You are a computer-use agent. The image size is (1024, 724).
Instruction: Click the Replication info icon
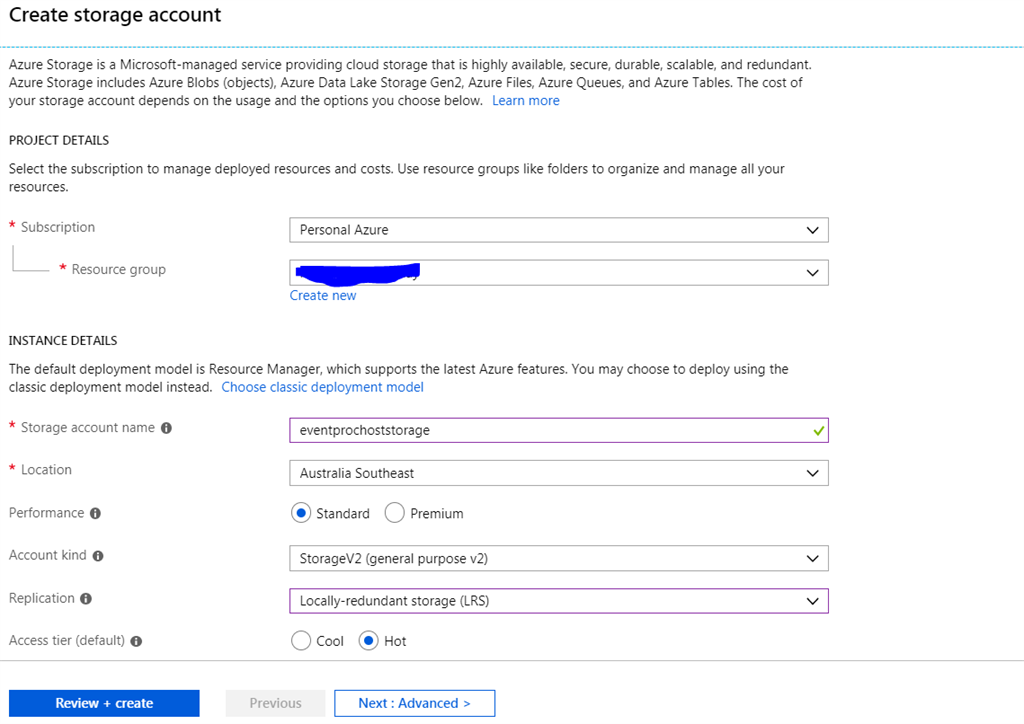click(88, 598)
